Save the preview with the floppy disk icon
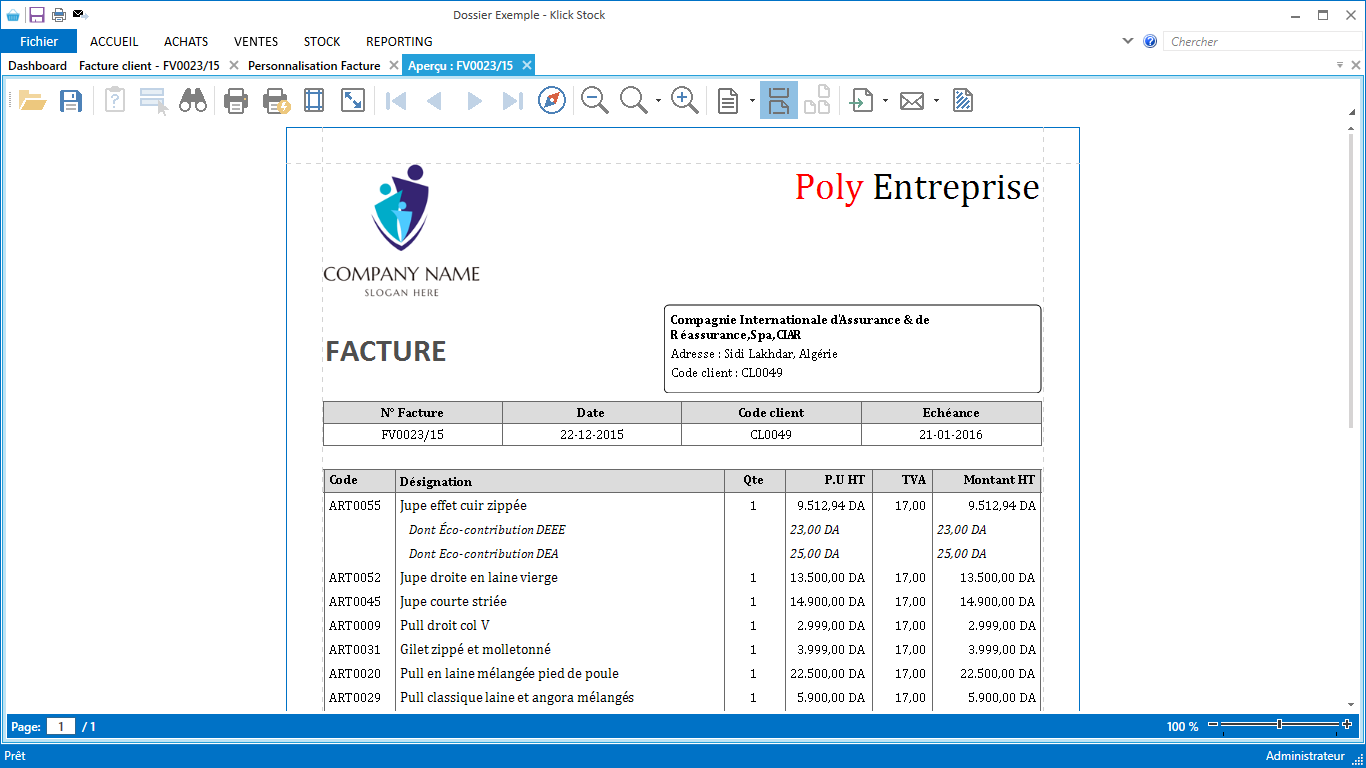The image size is (1366, 768). 71,101
